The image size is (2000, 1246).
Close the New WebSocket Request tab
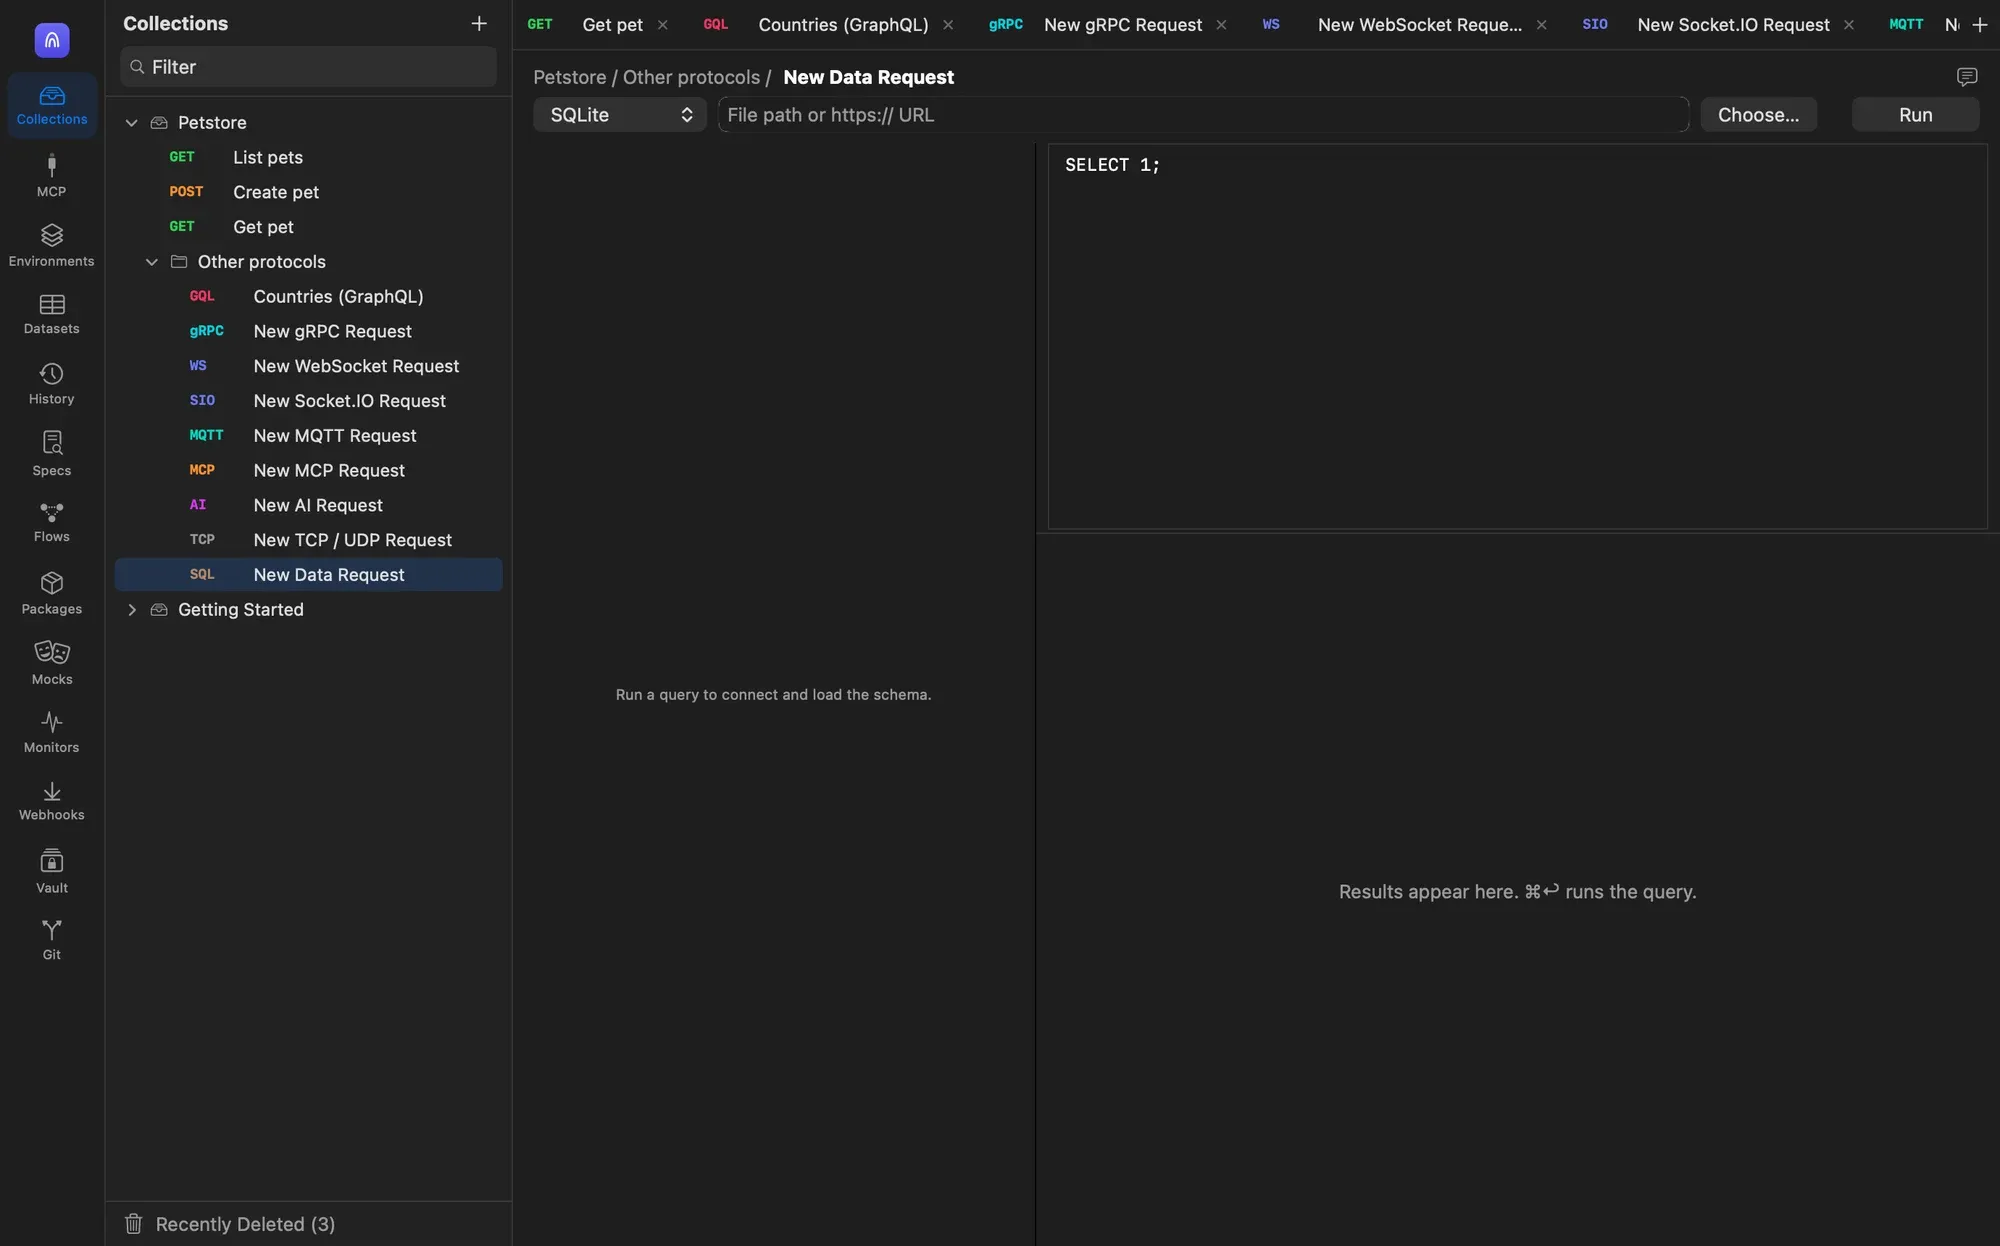click(1541, 25)
